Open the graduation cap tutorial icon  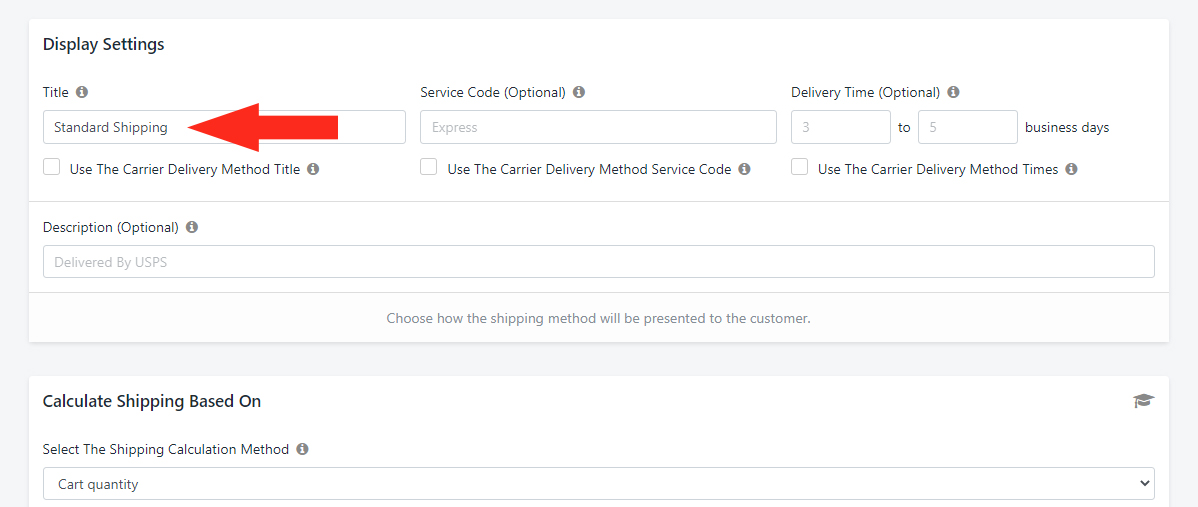[x=1143, y=401]
